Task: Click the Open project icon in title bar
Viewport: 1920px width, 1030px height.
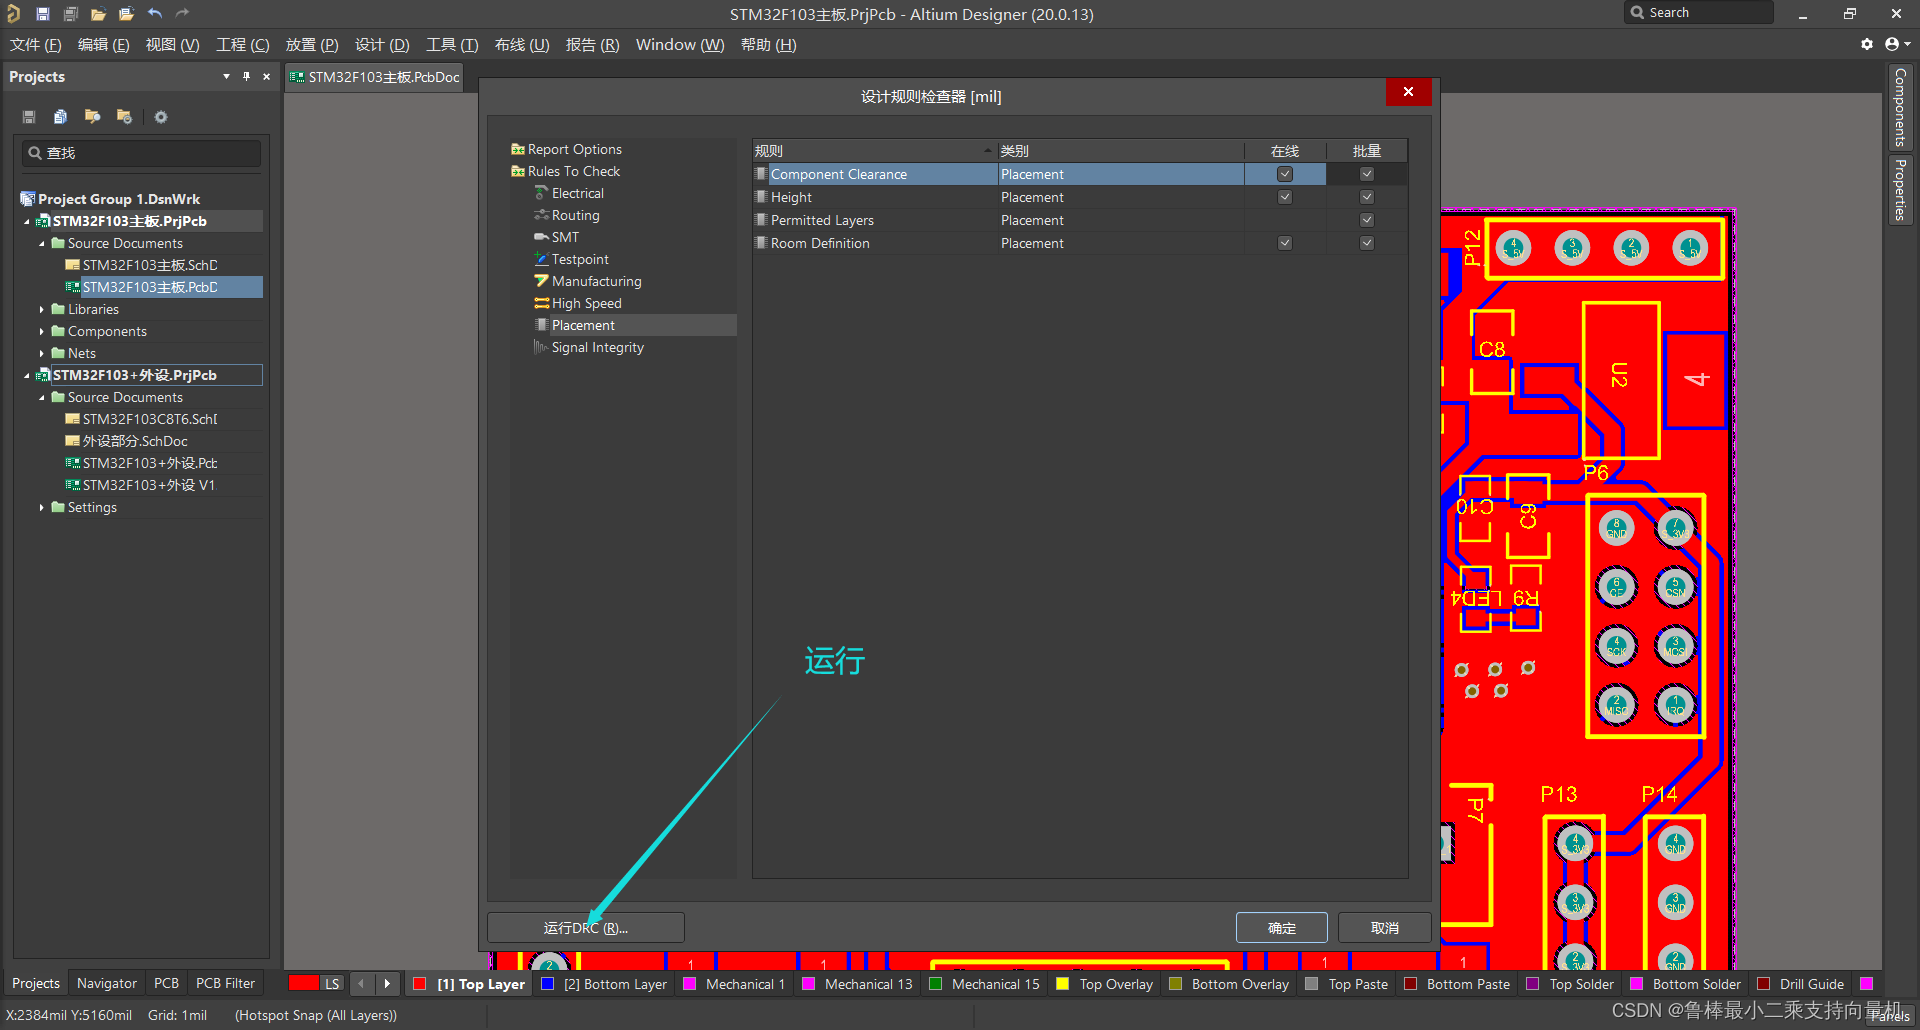Action: [x=126, y=14]
